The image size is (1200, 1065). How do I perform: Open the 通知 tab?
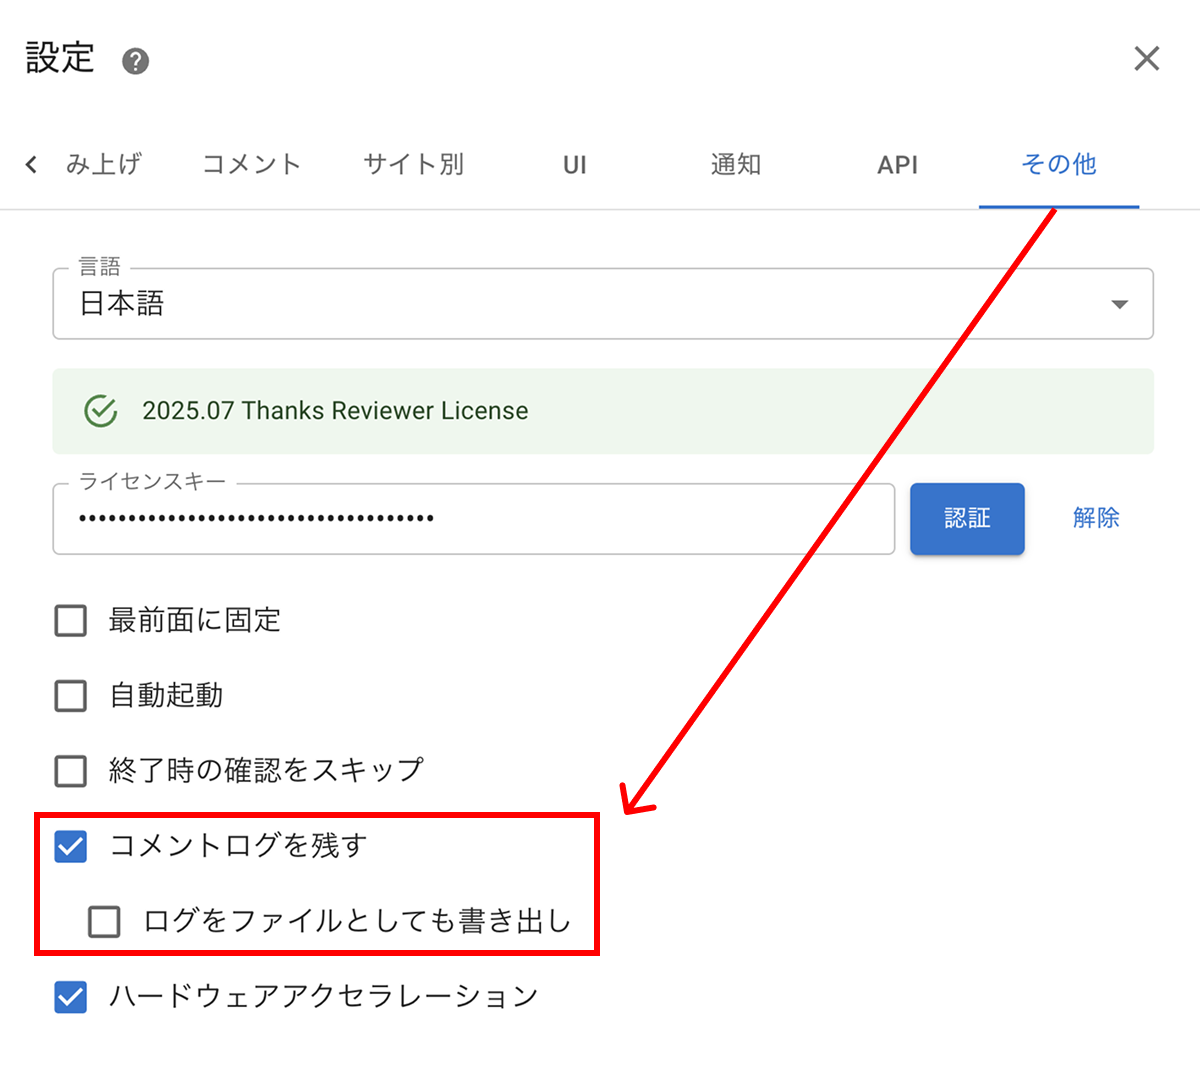(x=736, y=164)
